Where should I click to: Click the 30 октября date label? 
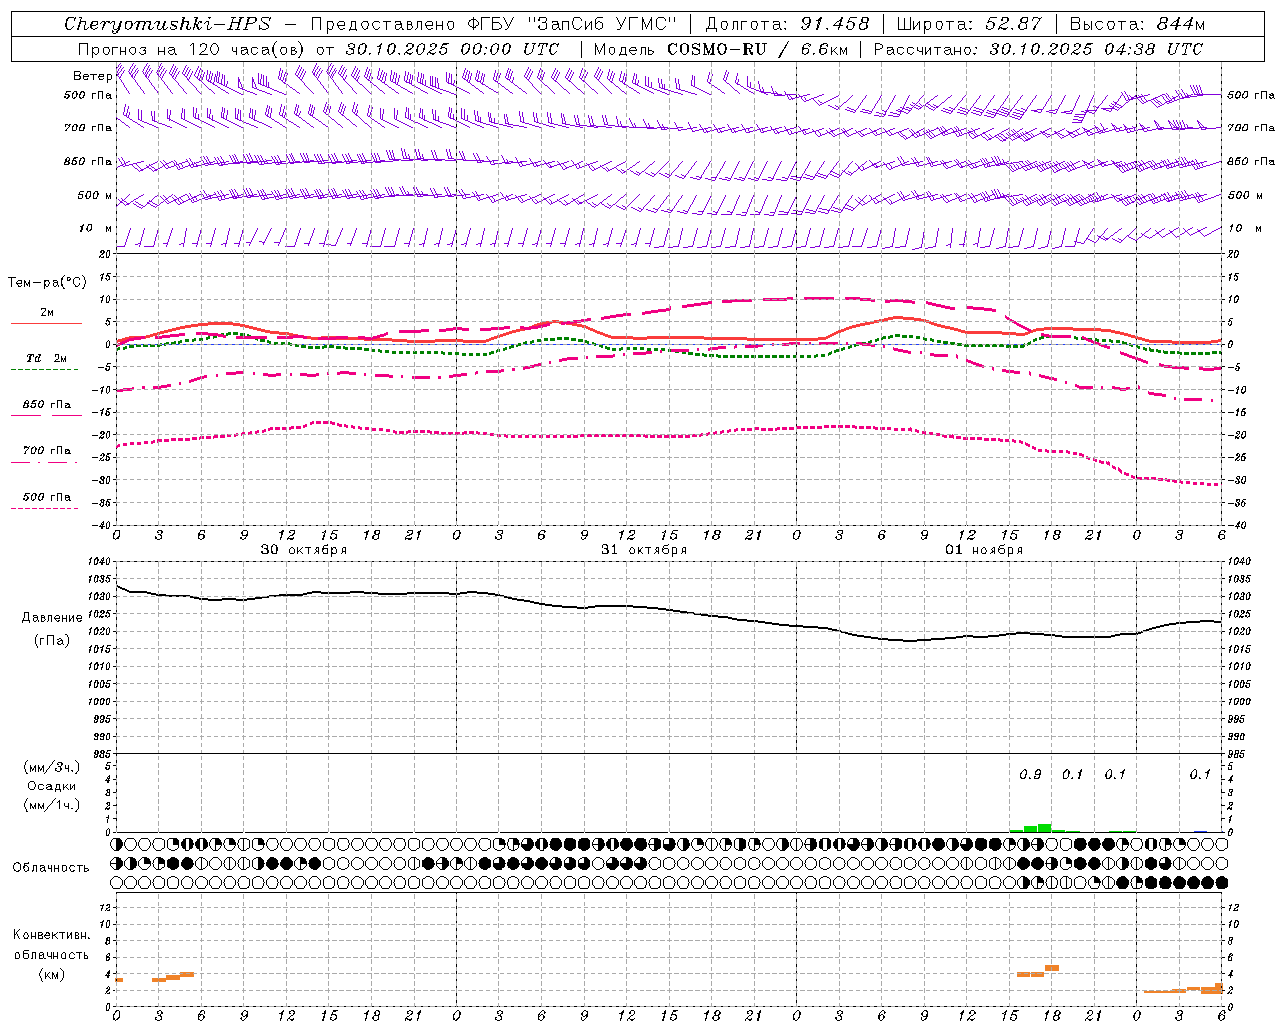tap(304, 550)
